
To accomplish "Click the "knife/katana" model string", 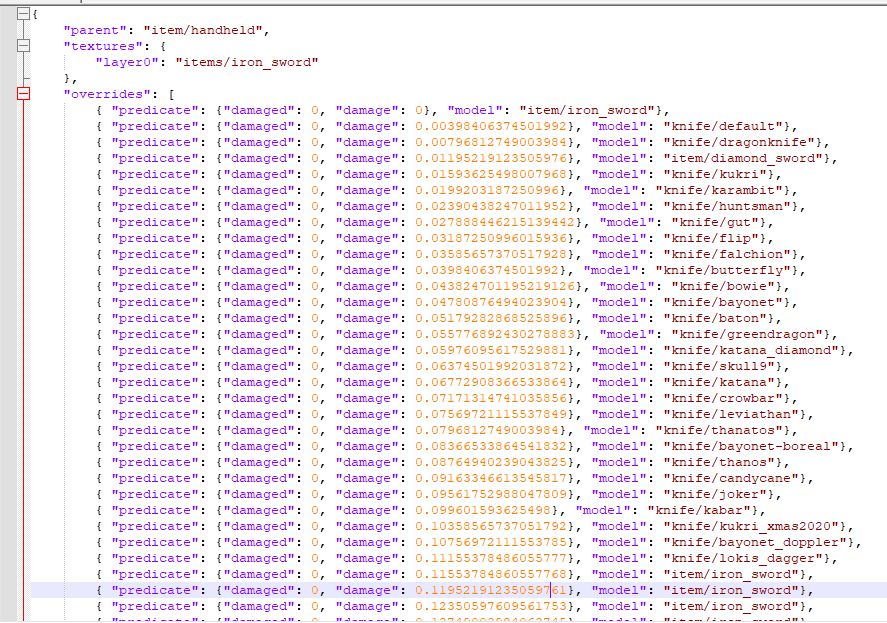I will coord(719,383).
